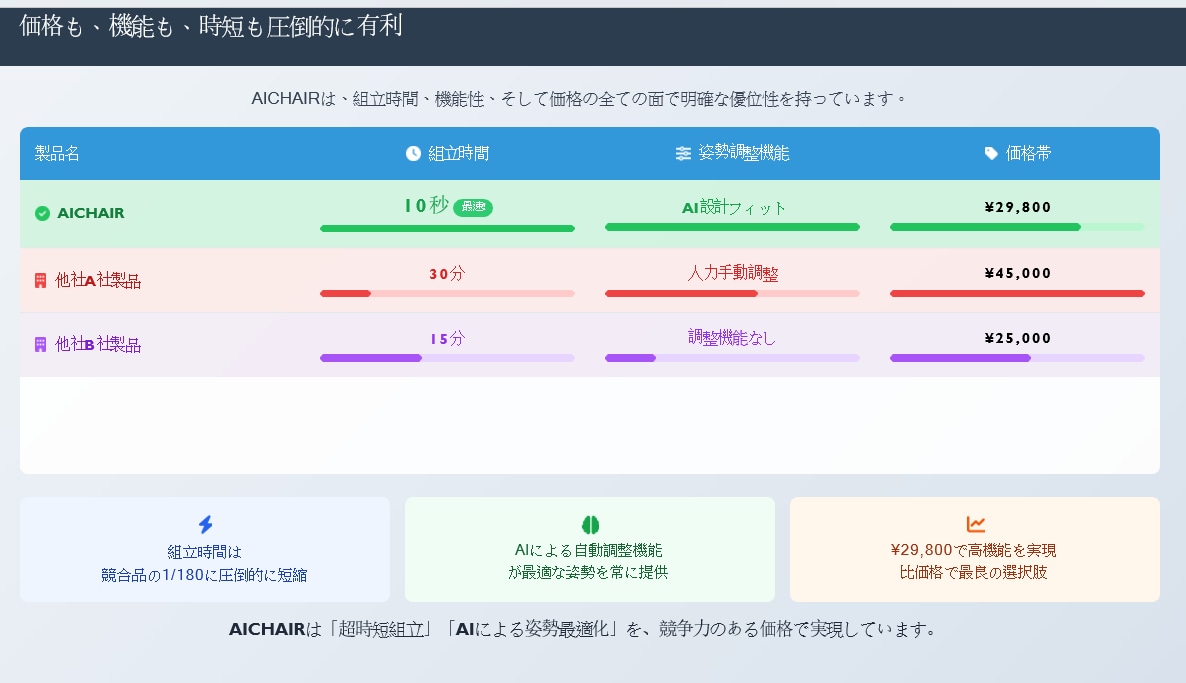
Task: Click the ¥25,000 price
Action: (x=1017, y=338)
